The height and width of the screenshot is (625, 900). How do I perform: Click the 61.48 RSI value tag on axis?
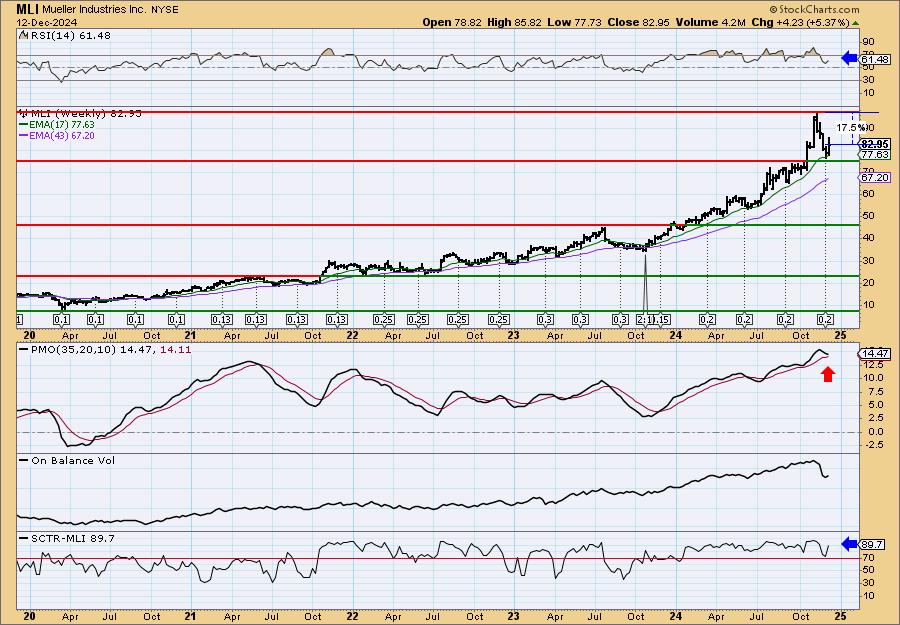875,59
